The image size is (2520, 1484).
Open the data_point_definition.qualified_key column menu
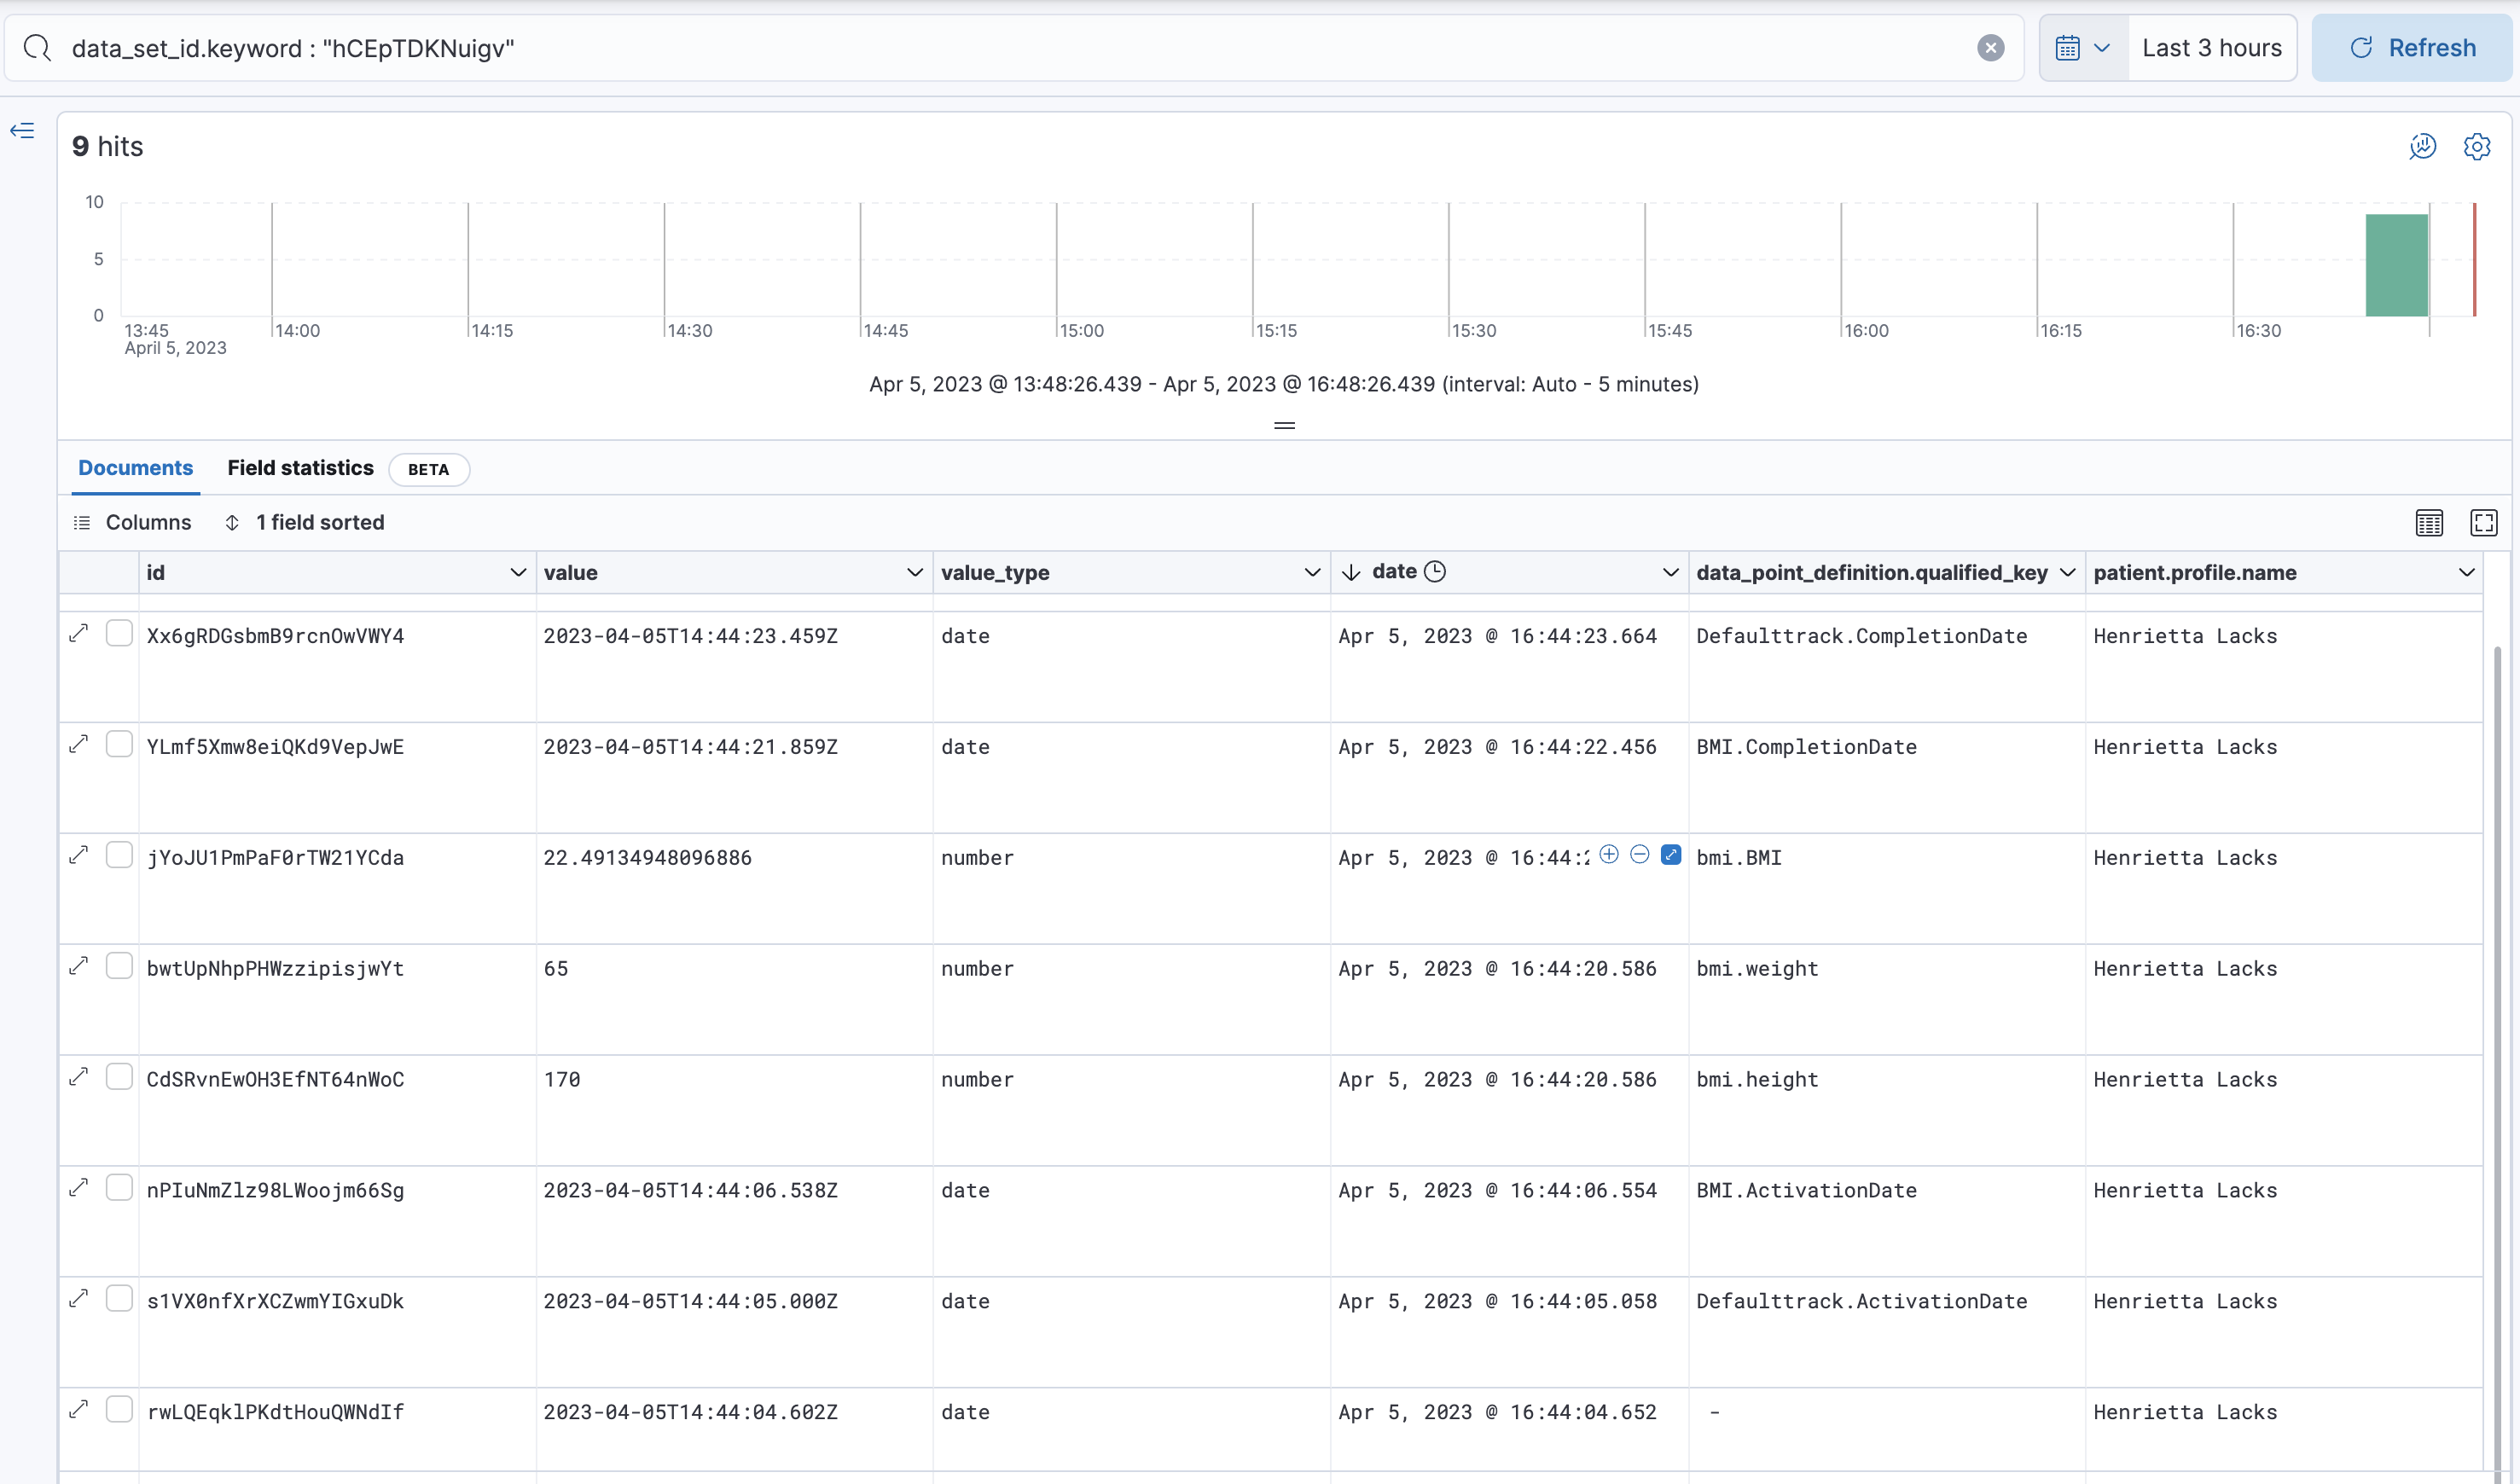pyautogui.click(x=2067, y=572)
